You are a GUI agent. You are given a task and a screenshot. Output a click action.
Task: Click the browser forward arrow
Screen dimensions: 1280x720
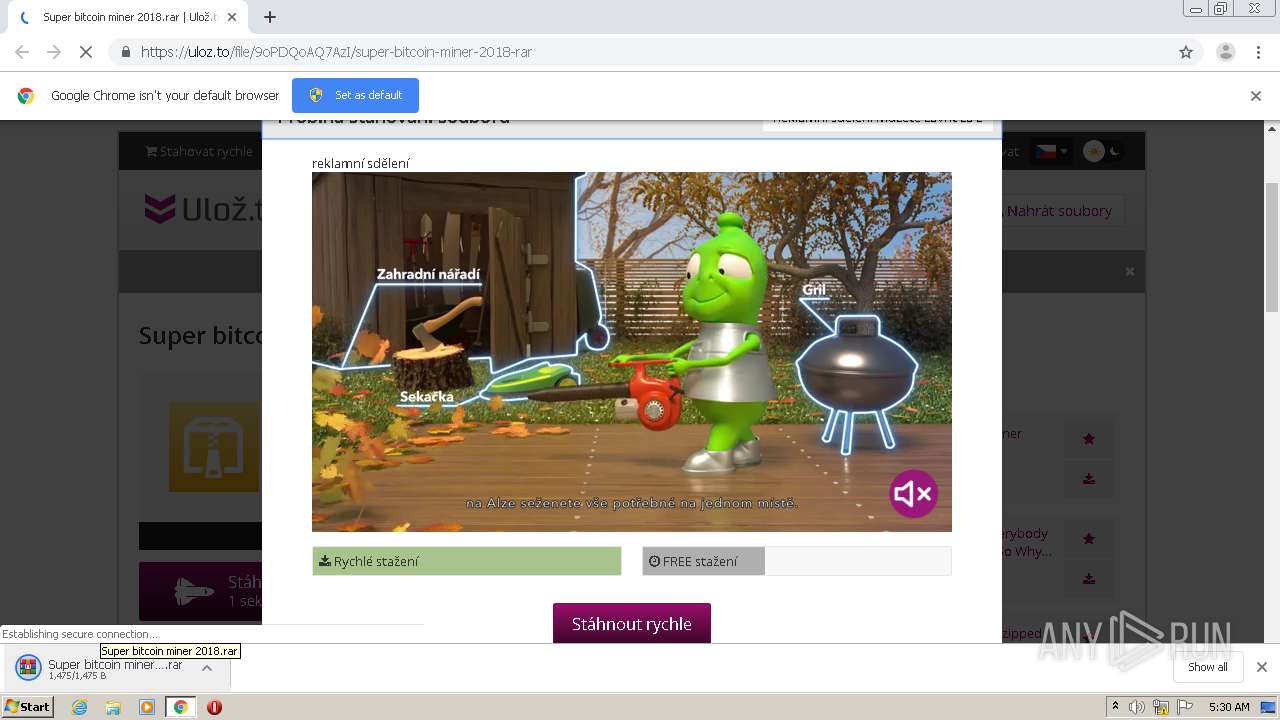tap(54, 52)
